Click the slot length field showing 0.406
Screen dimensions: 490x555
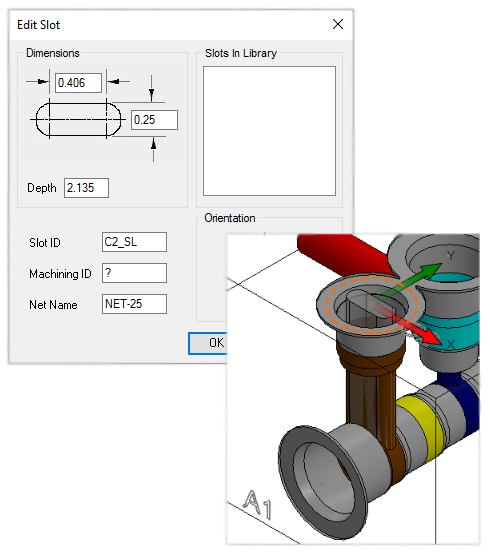point(78,83)
